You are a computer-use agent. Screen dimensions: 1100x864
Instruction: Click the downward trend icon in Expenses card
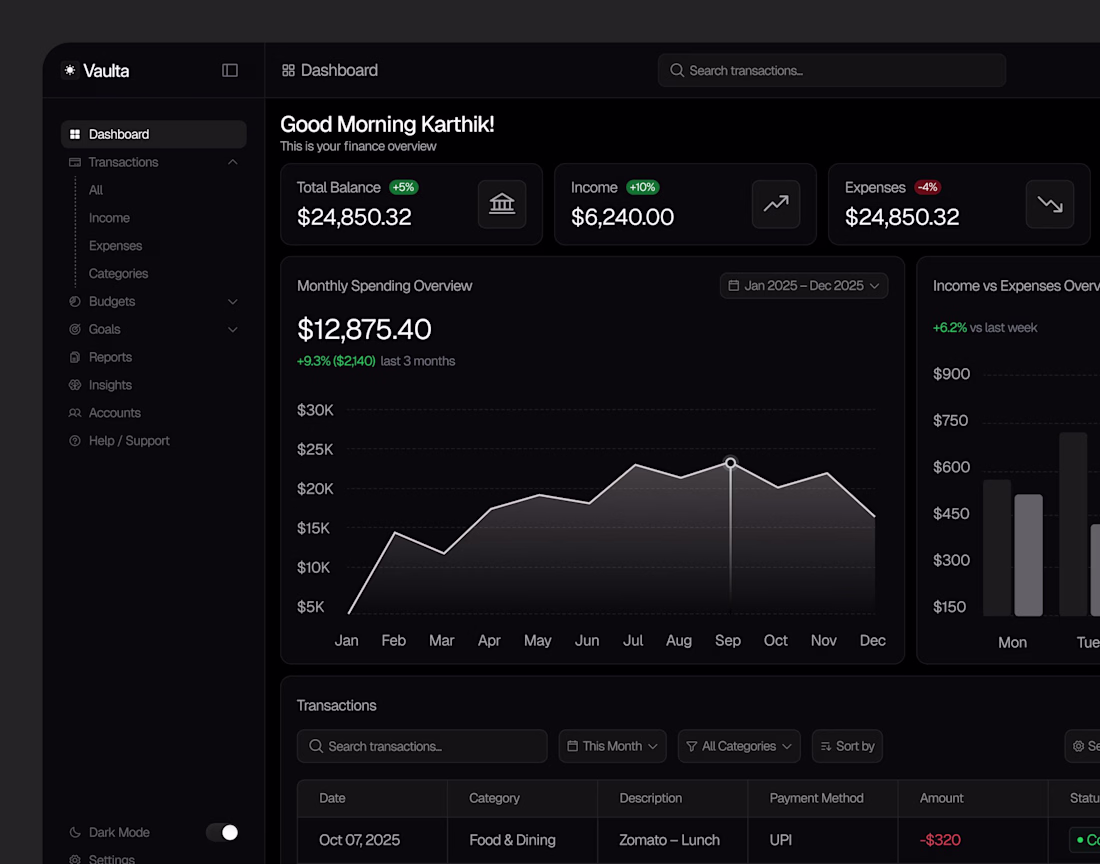[x=1049, y=204]
